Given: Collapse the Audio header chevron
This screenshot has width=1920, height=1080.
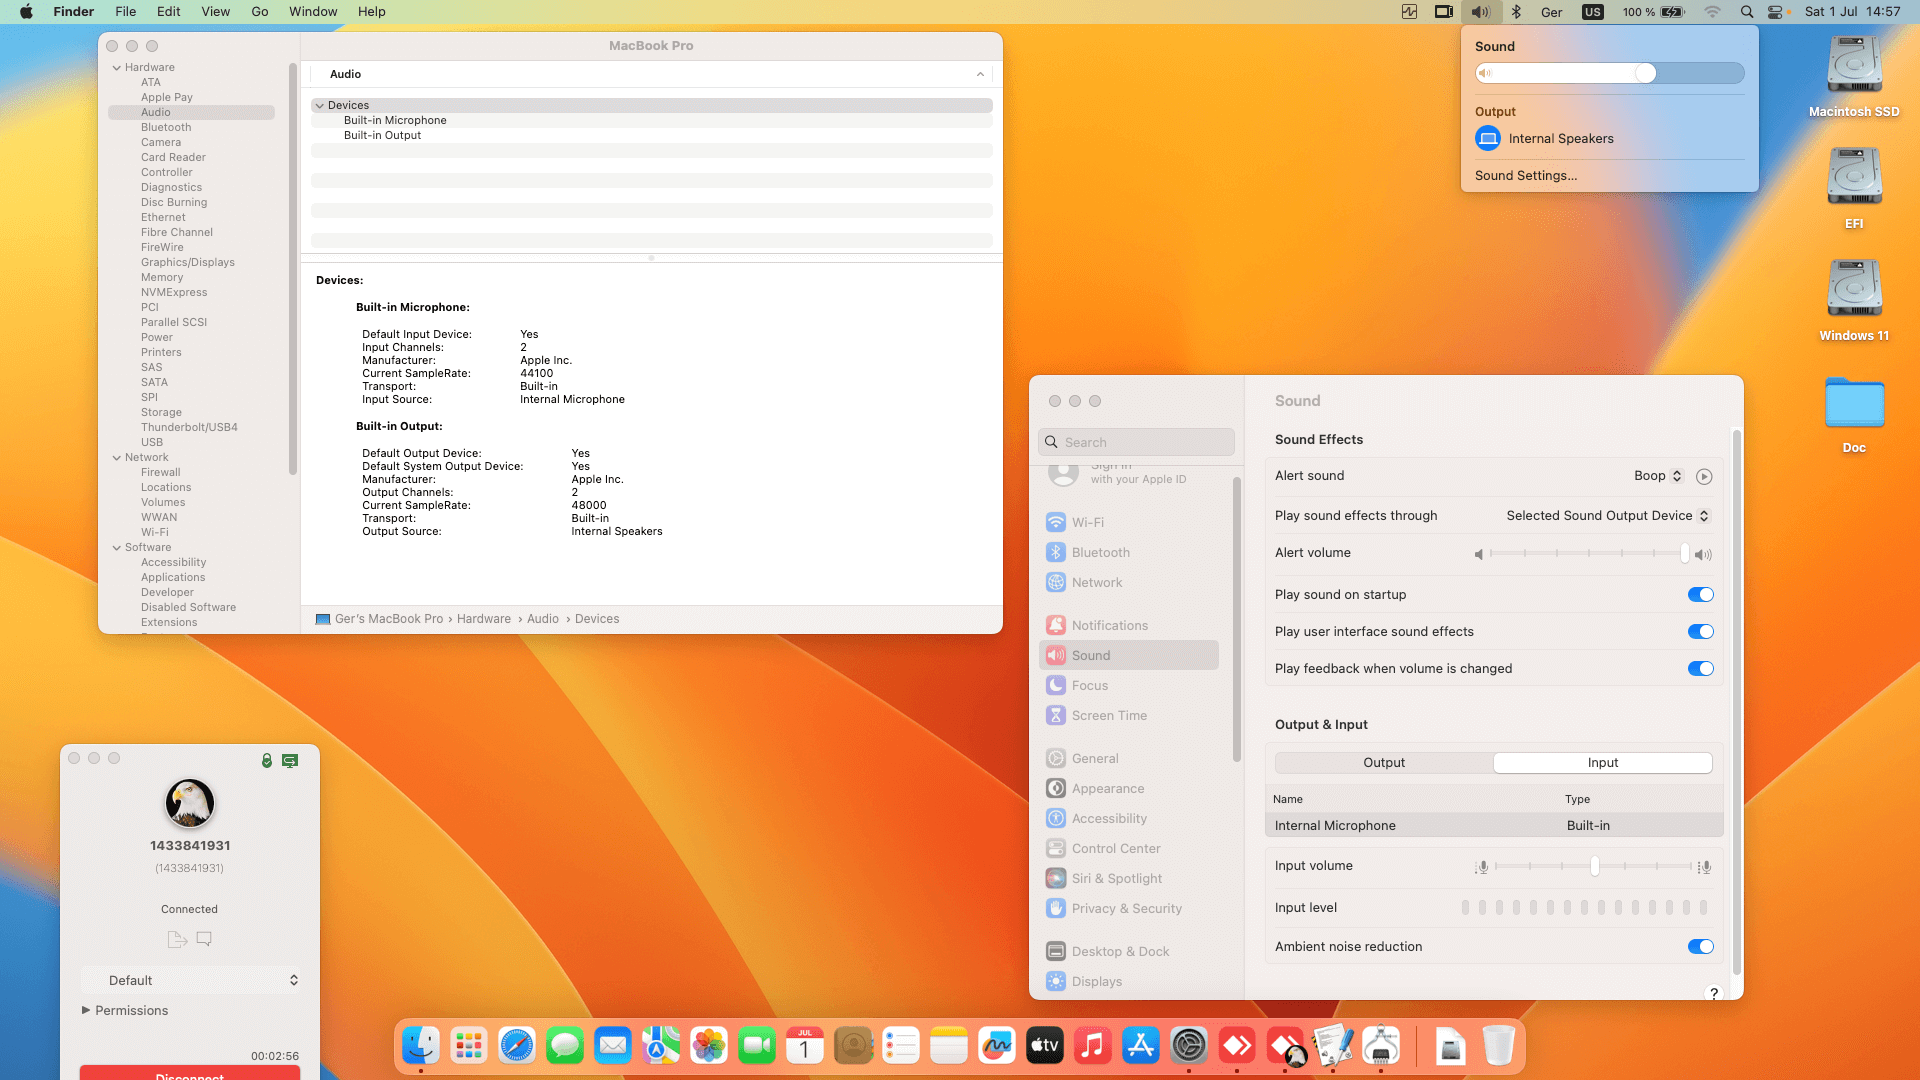Looking at the screenshot, I should click(980, 75).
